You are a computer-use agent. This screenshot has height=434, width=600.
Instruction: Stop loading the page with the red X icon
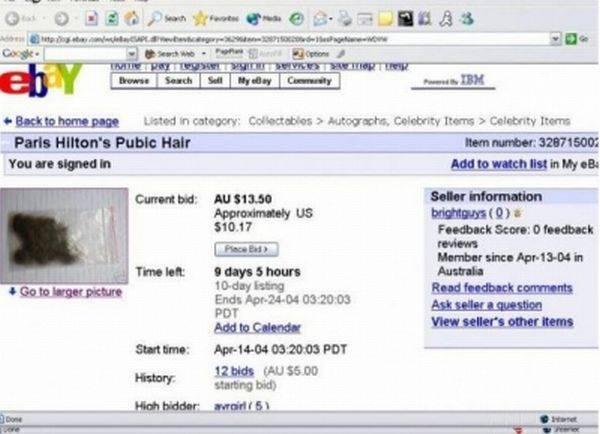point(91,18)
